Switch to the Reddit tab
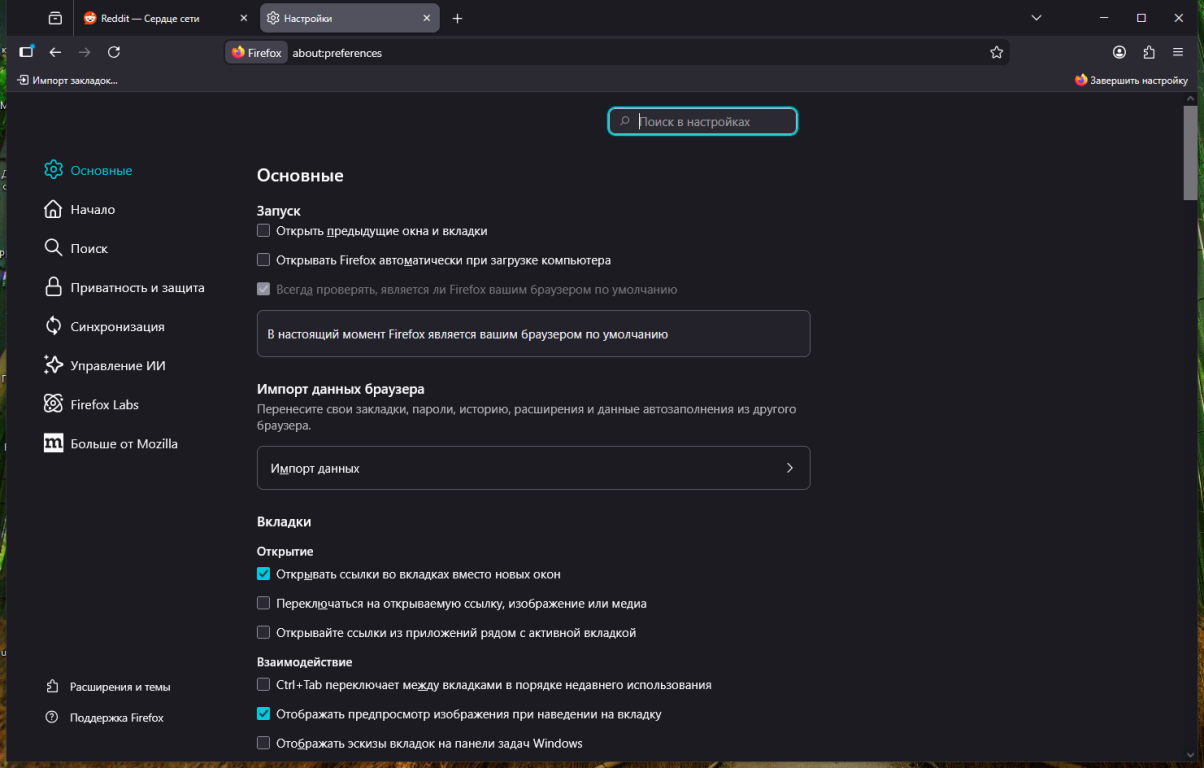 tap(165, 18)
